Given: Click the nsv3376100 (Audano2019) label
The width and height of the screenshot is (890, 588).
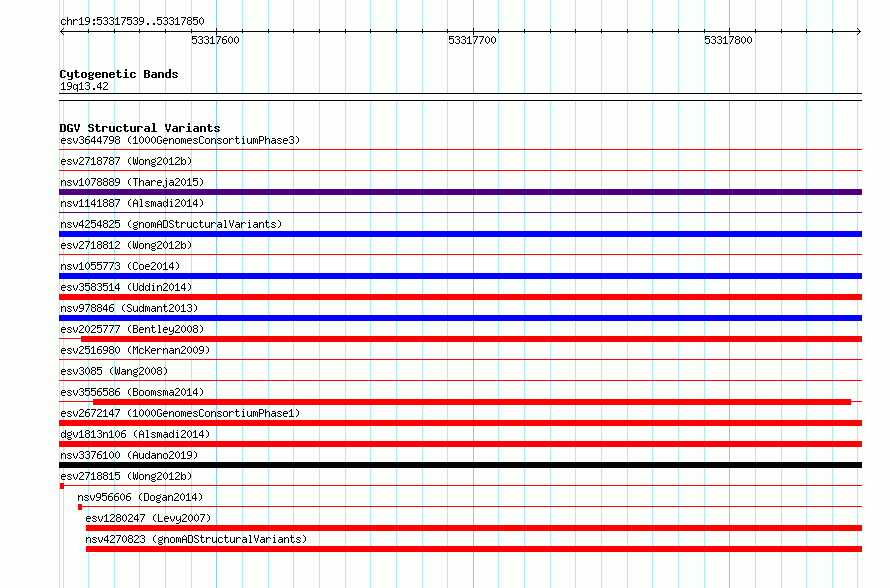Looking at the screenshot, I should tap(129, 455).
